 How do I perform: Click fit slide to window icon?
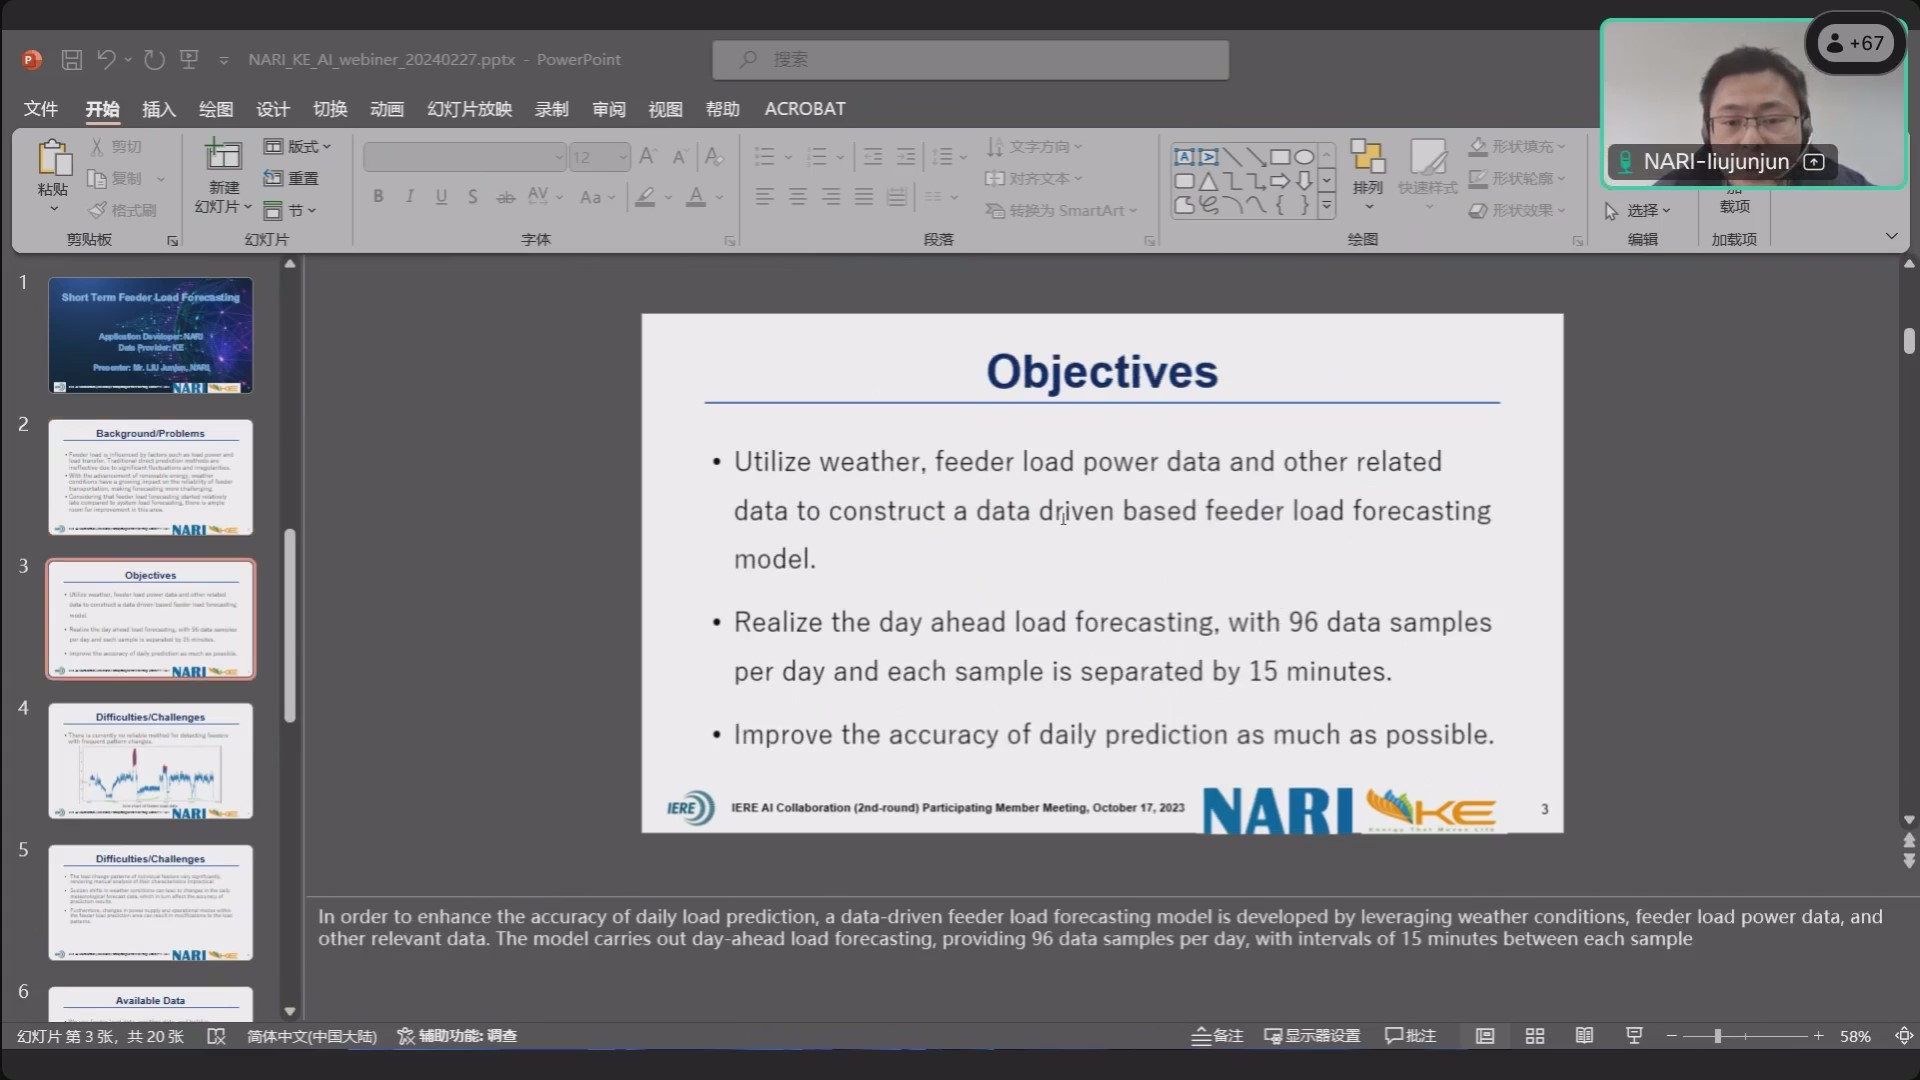[1904, 1036]
